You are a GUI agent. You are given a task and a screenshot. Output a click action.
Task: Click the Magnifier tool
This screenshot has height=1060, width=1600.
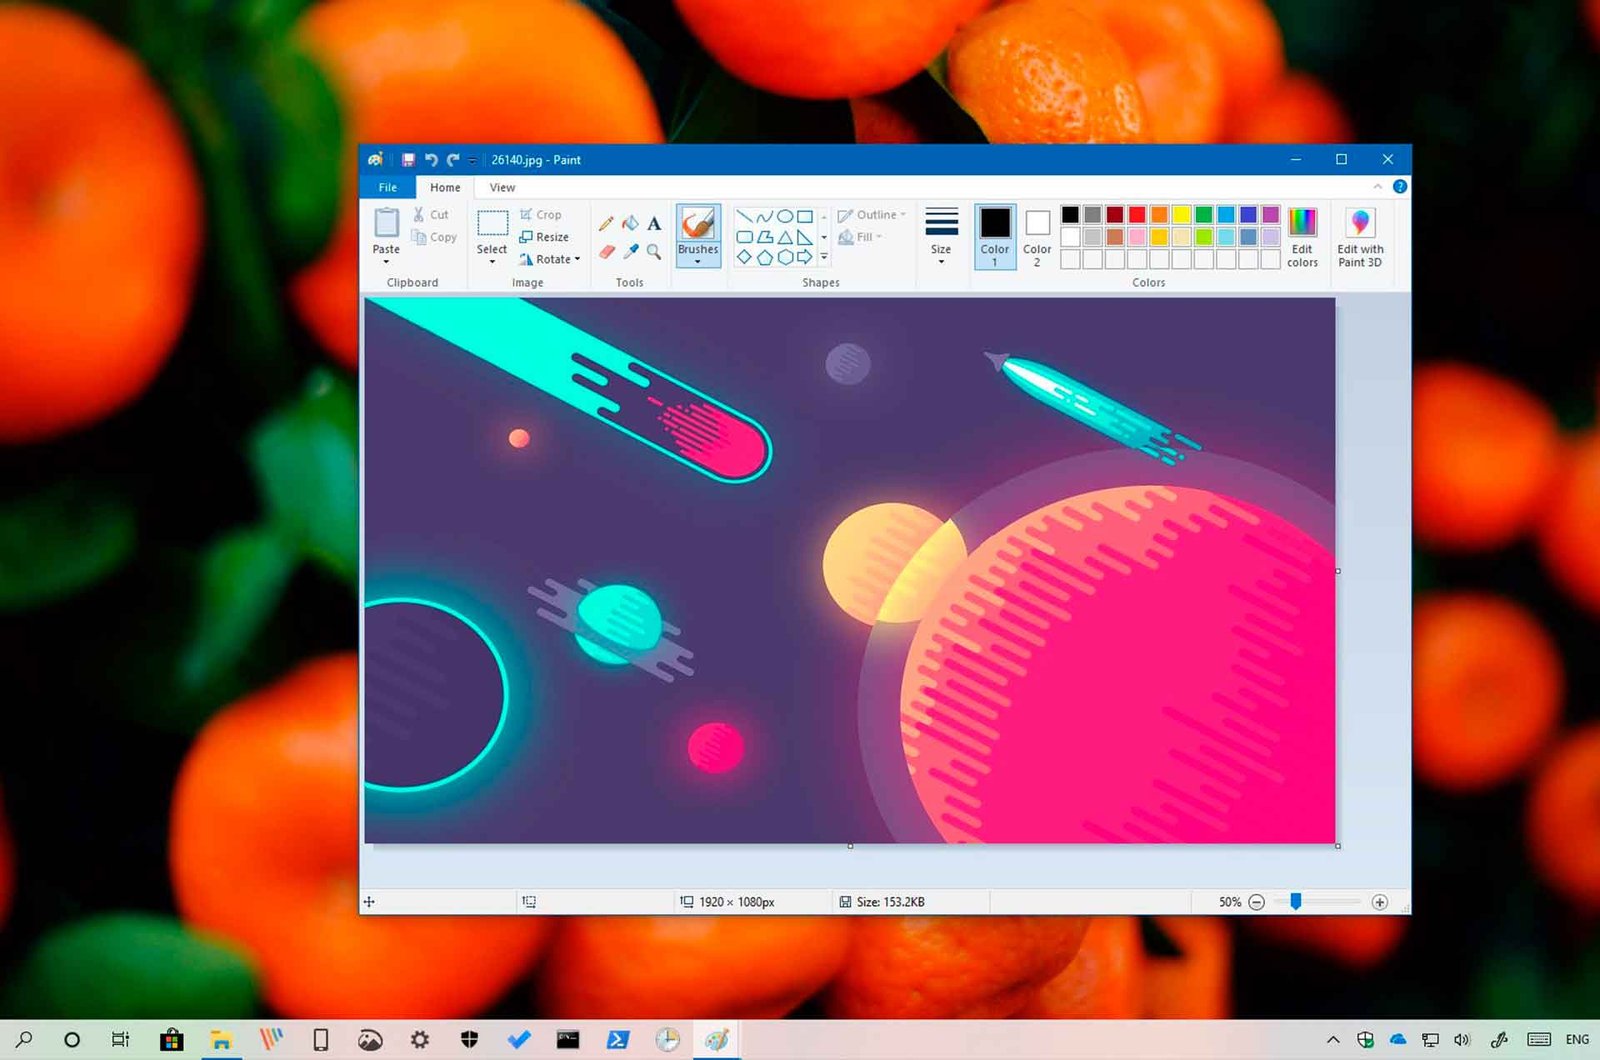[x=654, y=252]
